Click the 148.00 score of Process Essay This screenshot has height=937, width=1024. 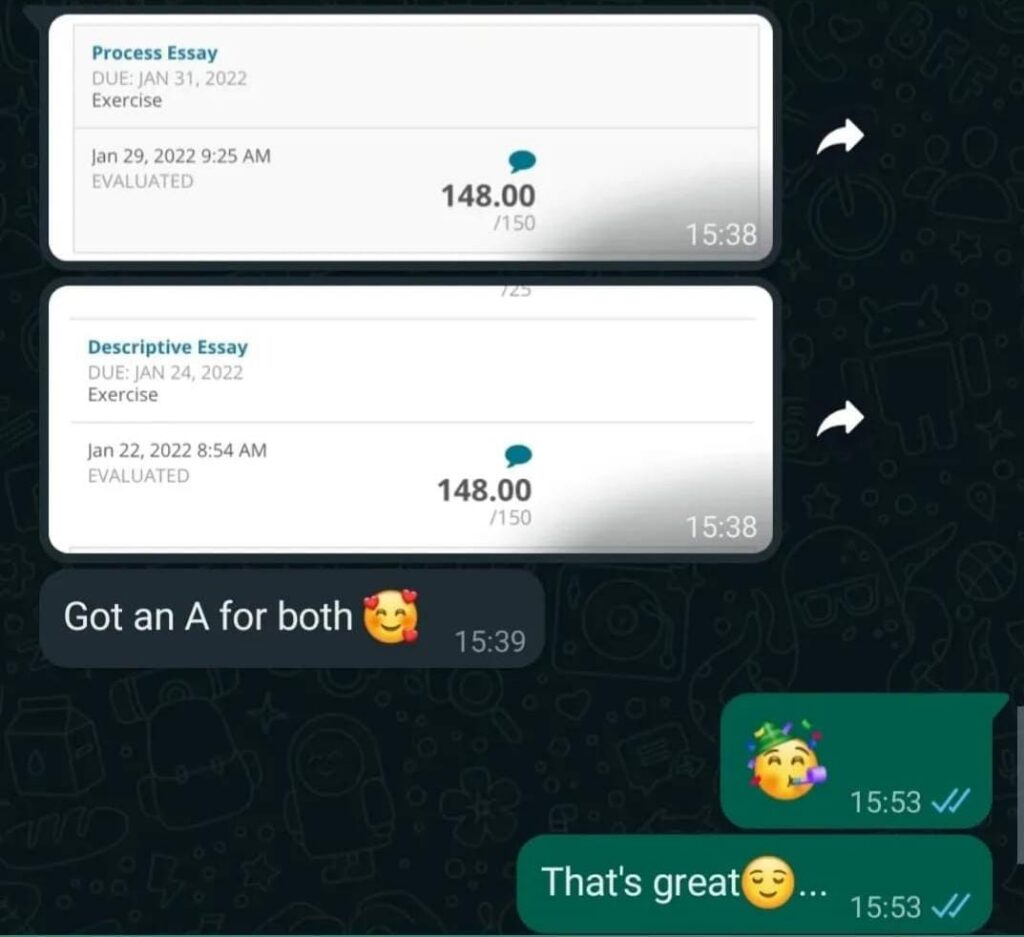488,196
